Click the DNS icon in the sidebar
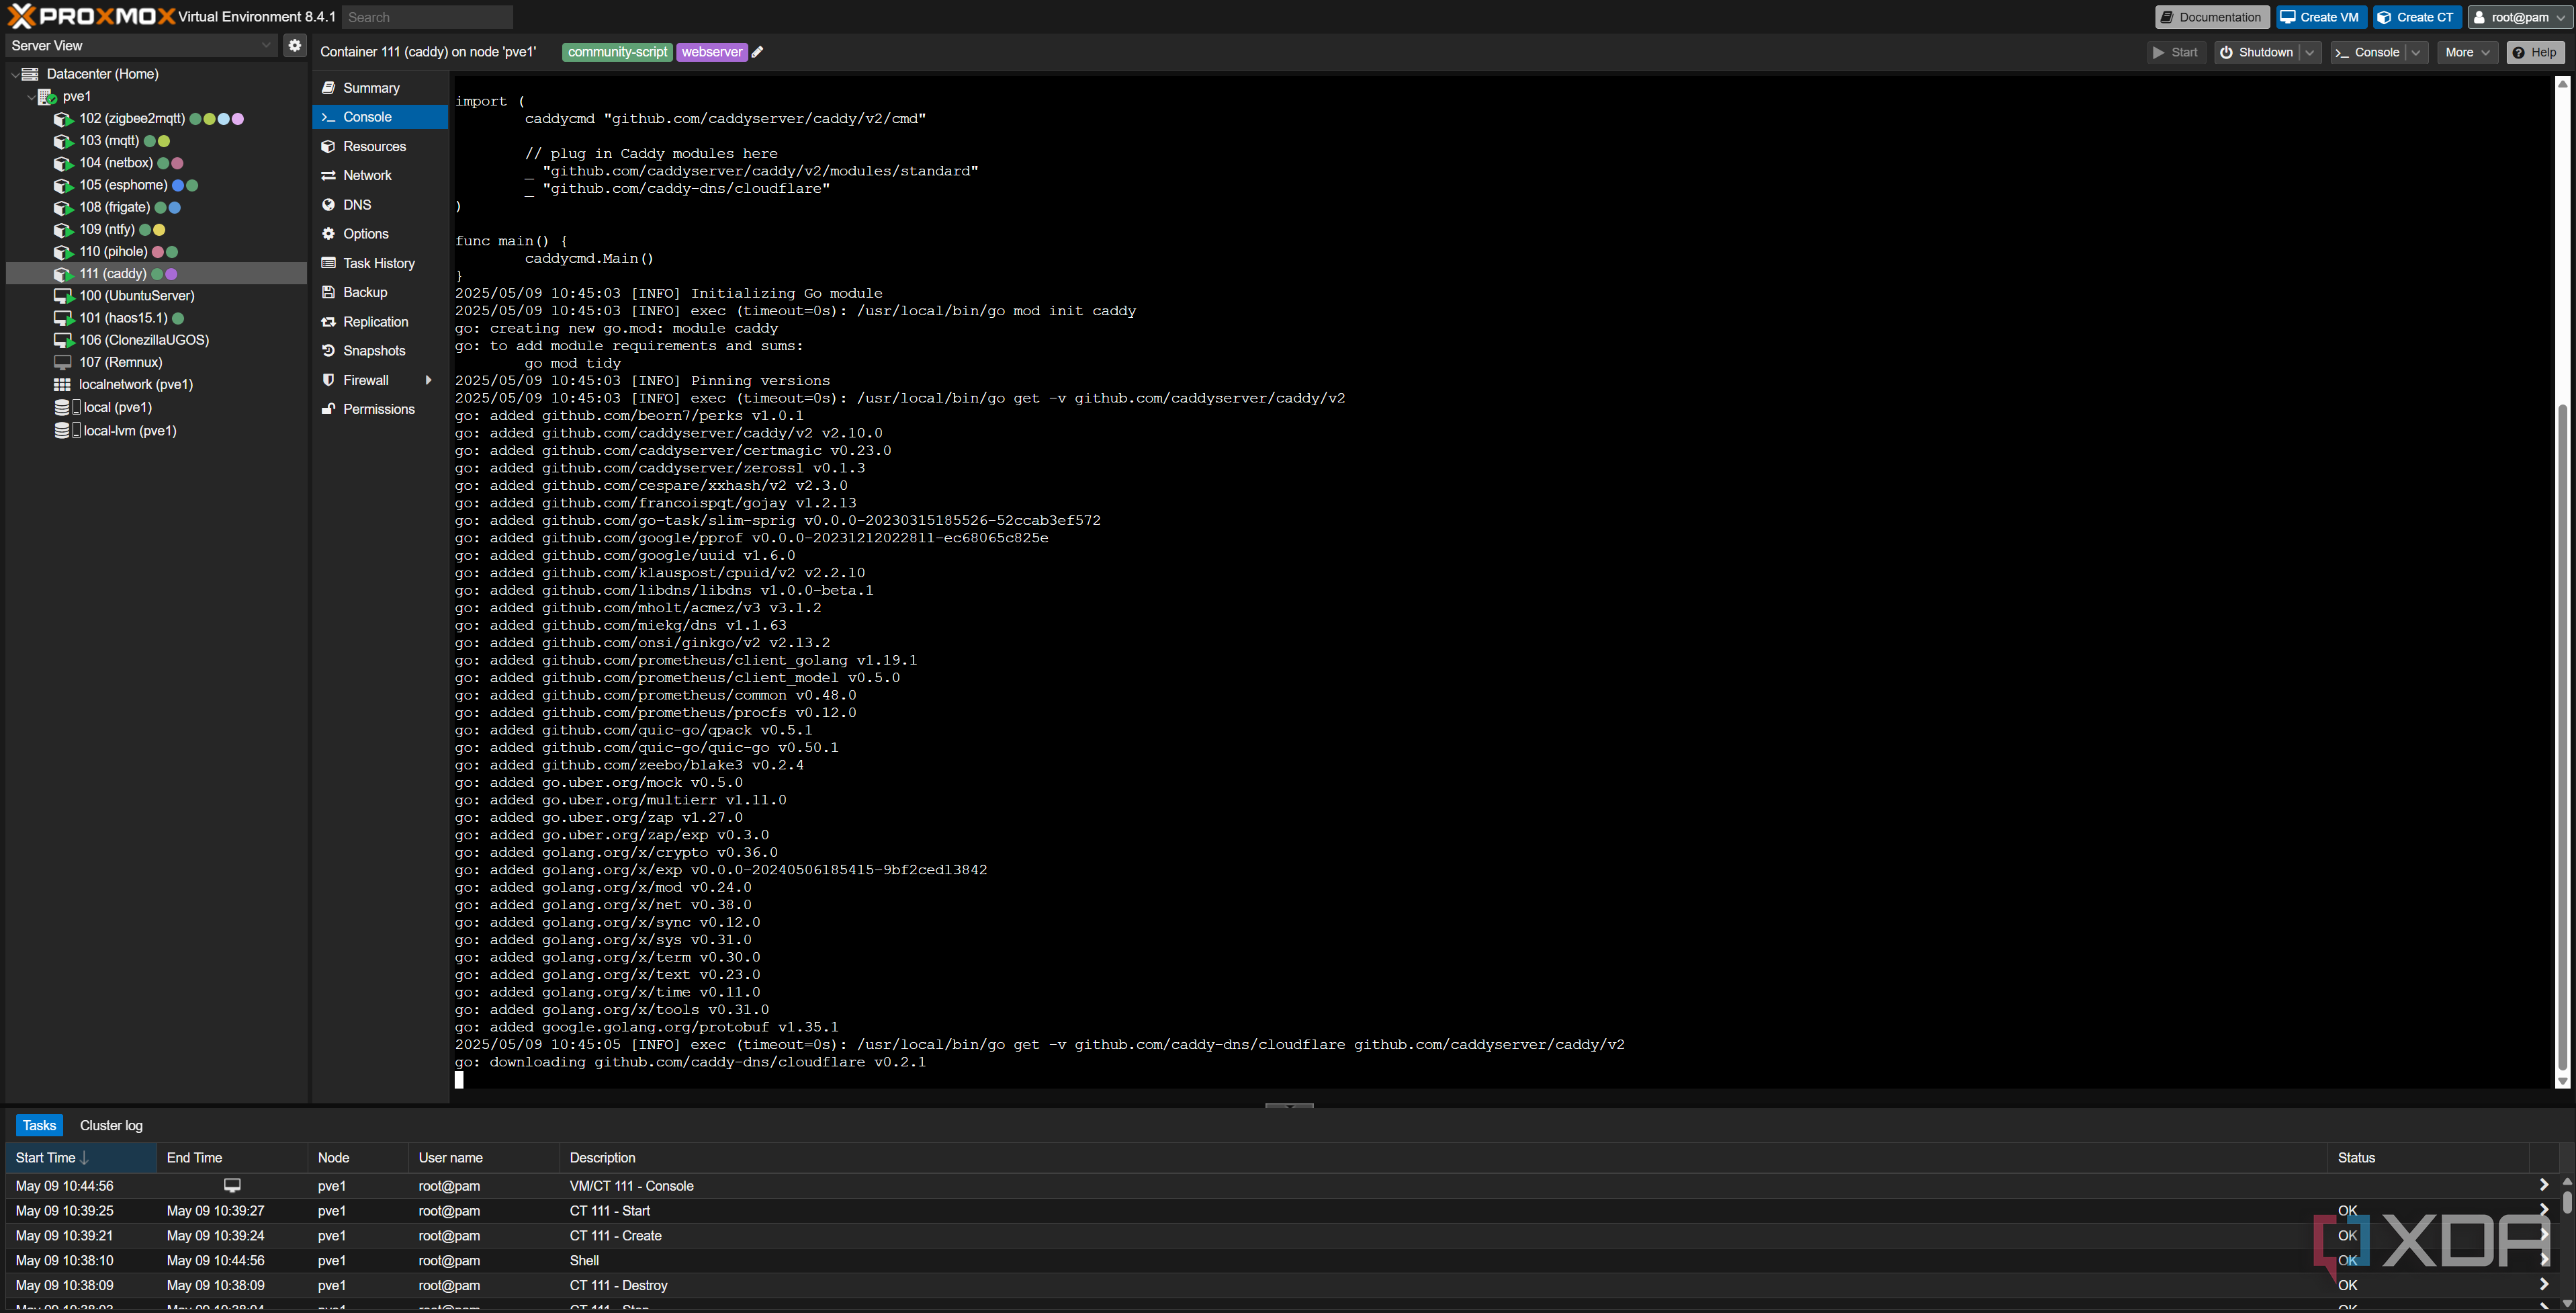2576x1313 pixels. pyautogui.click(x=329, y=204)
